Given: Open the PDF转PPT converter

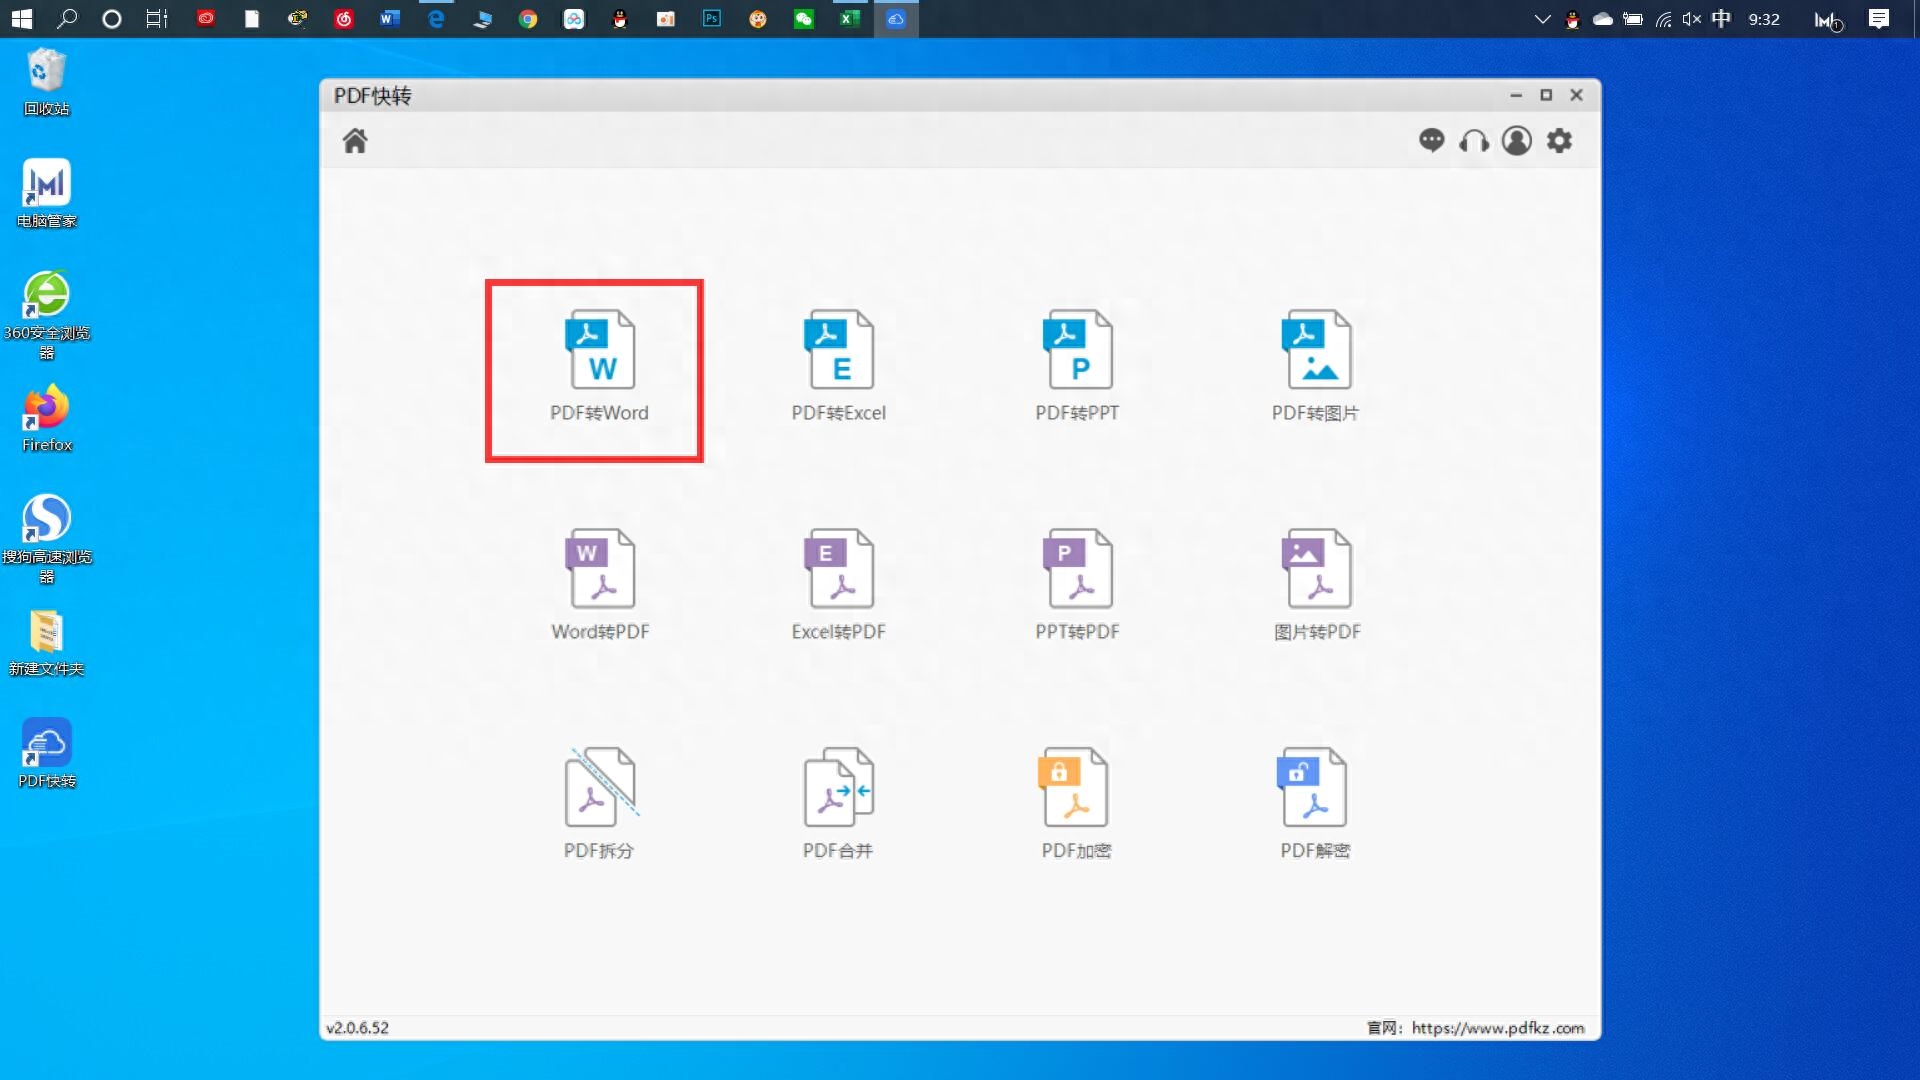Looking at the screenshot, I should tap(1077, 366).
